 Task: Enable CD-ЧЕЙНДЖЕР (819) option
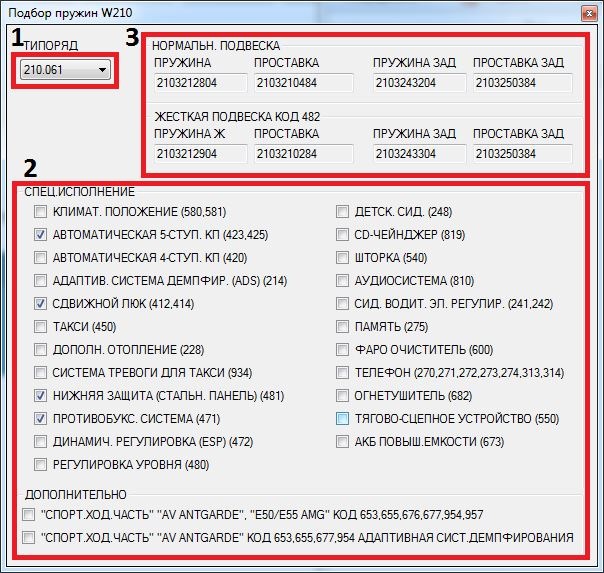(x=342, y=235)
